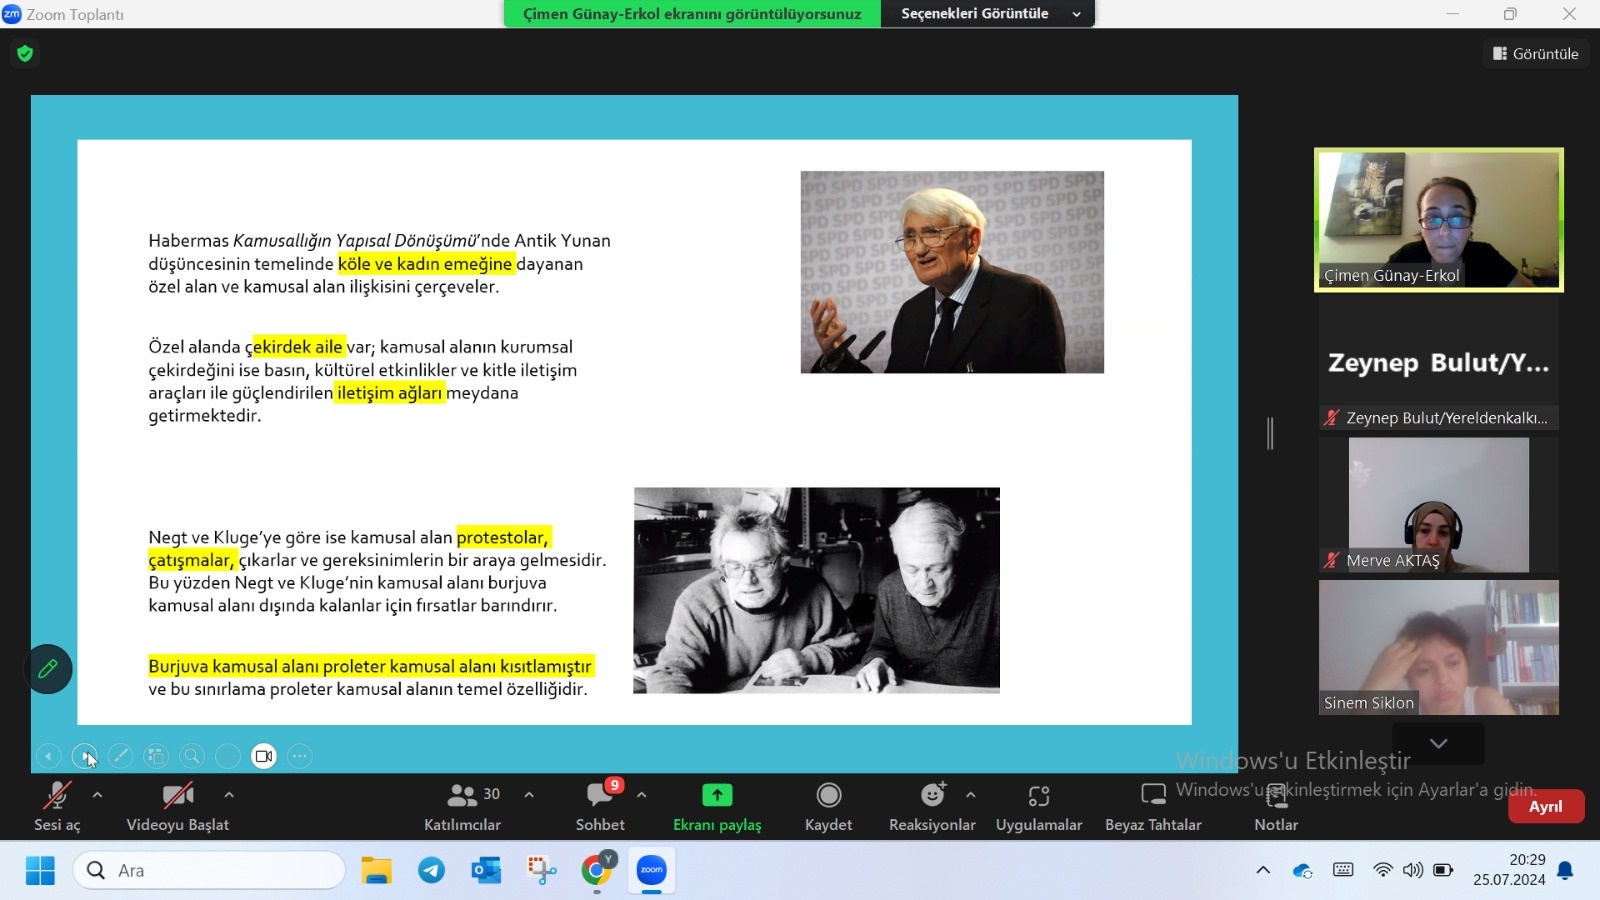Click the zoom magnifier in slide controls

[192, 756]
